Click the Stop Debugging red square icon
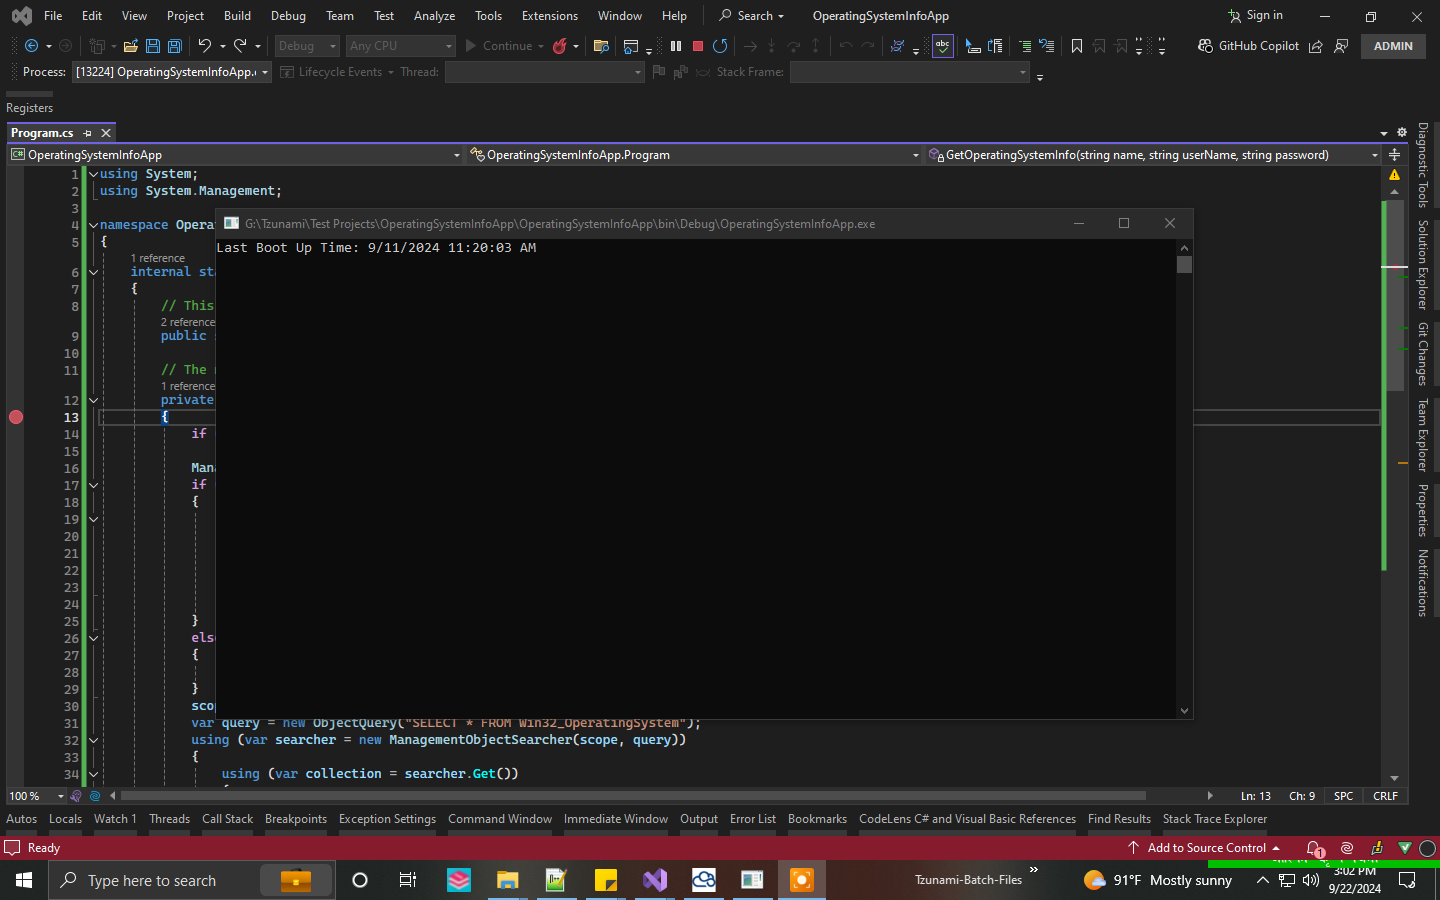Viewport: 1440px width, 900px height. pos(696,46)
